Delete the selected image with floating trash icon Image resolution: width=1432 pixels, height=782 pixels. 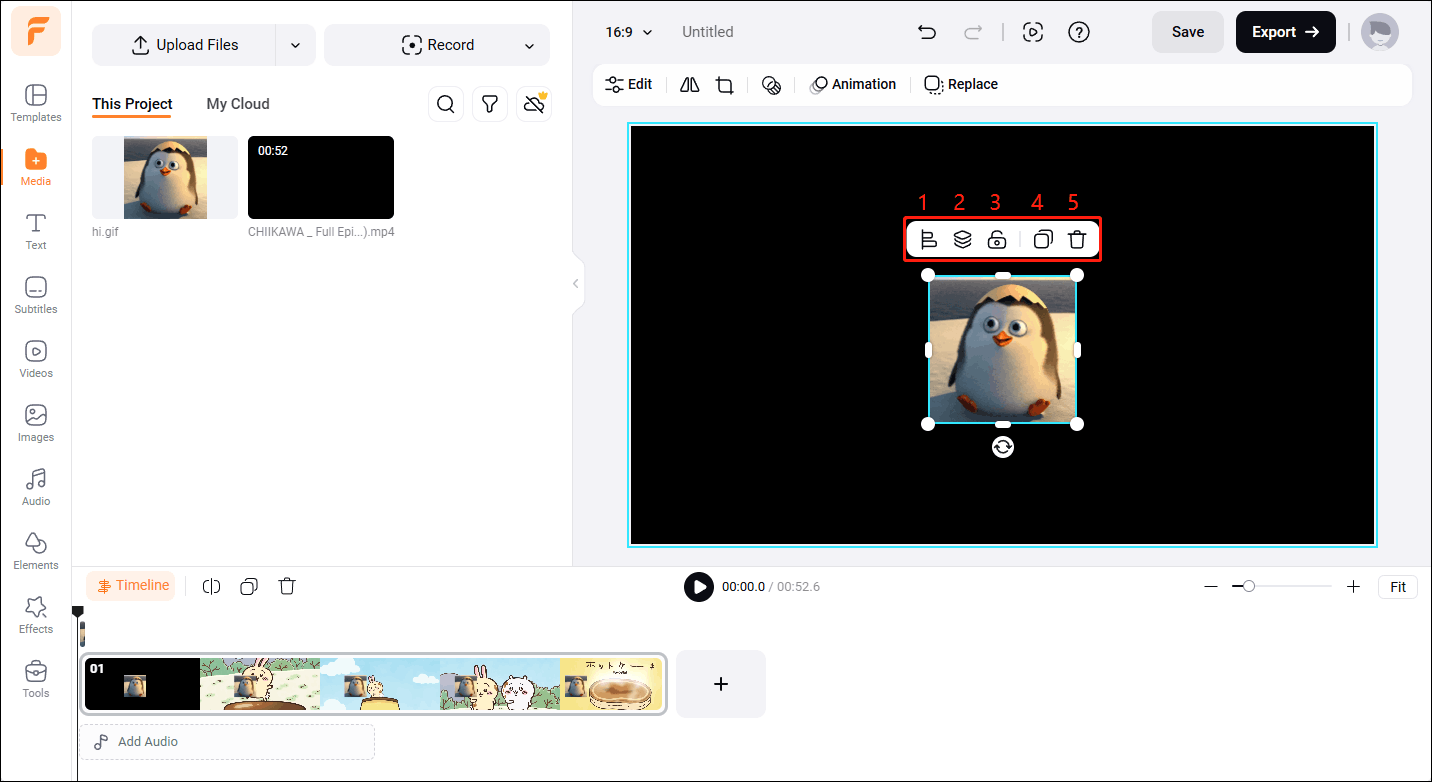click(x=1077, y=240)
